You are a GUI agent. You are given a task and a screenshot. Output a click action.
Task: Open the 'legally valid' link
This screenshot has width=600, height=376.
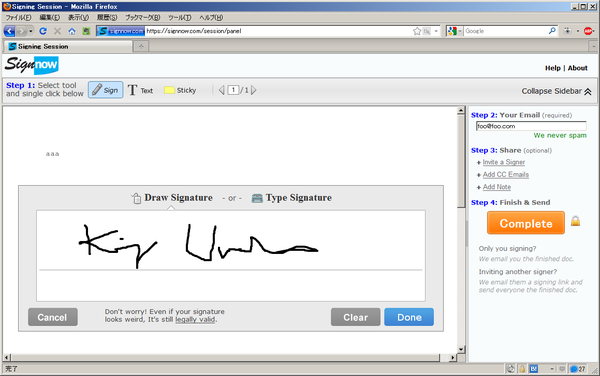(195, 319)
